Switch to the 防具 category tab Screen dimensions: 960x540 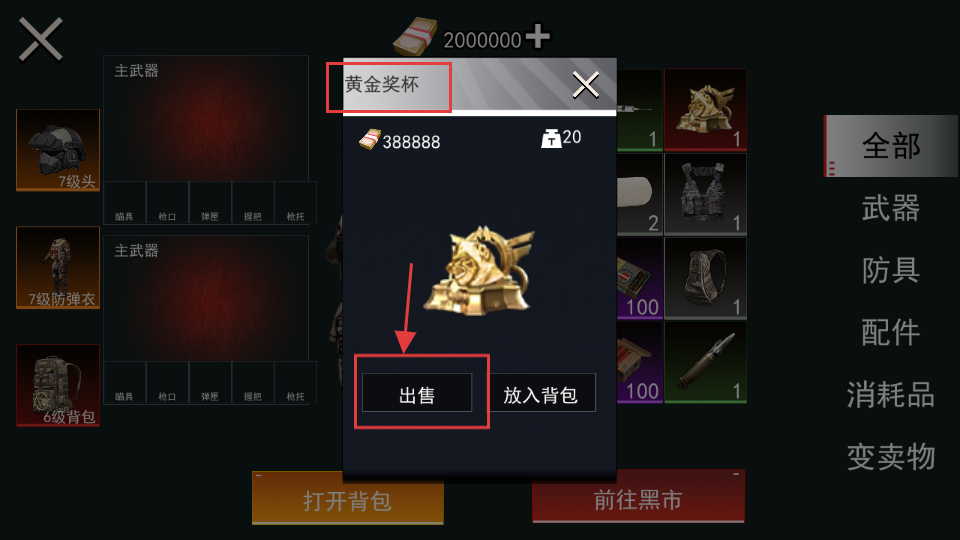891,270
